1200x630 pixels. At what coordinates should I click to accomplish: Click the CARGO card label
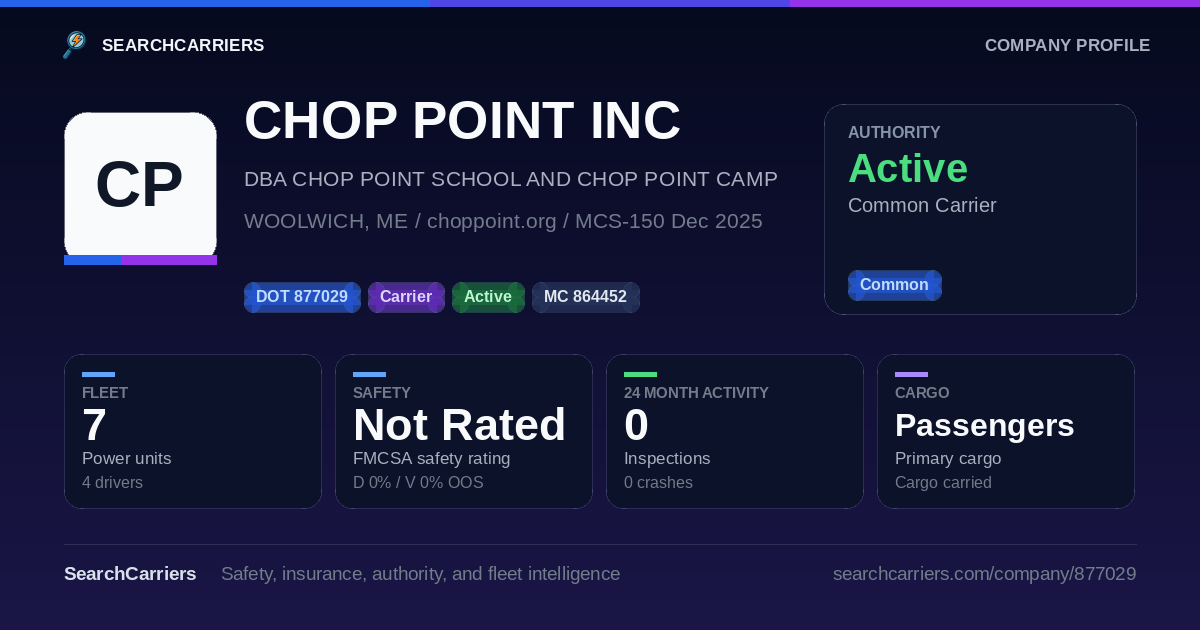(922, 393)
